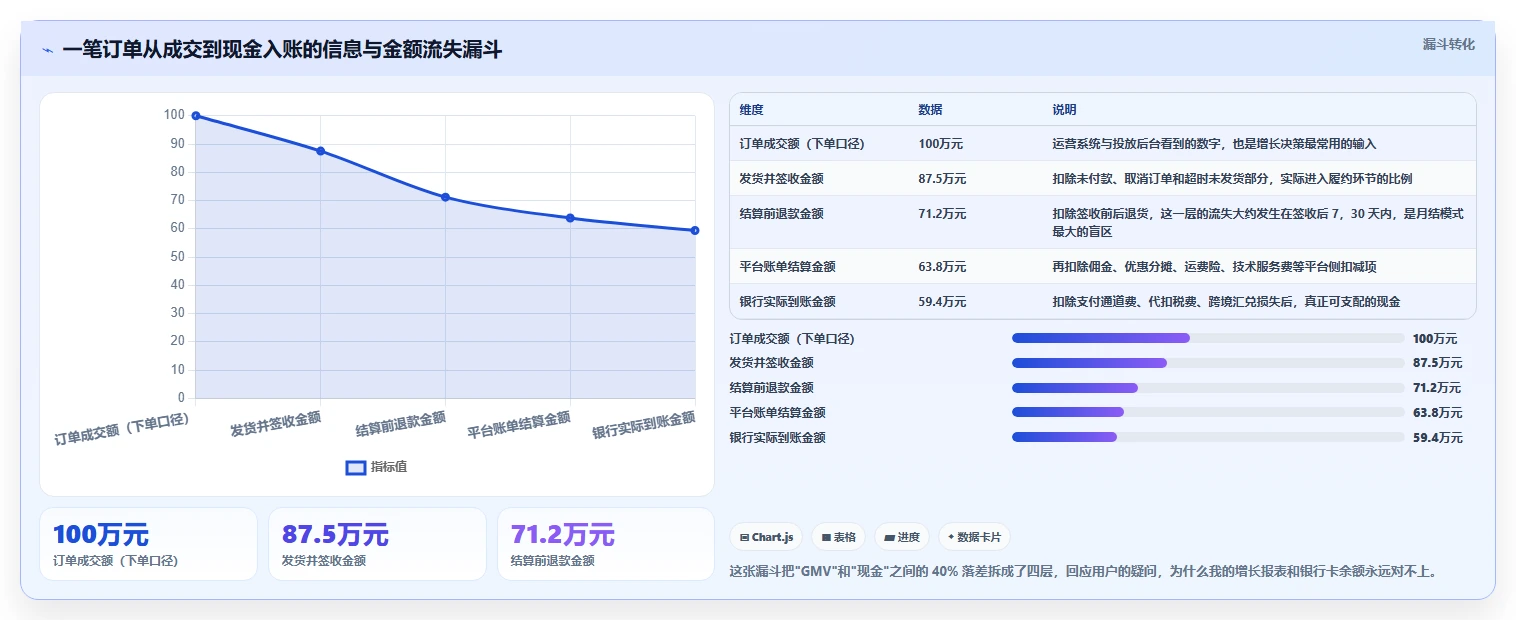Click the 平台账单结算金额 progress bar
This screenshot has height=620, width=1516.
pos(1208,412)
